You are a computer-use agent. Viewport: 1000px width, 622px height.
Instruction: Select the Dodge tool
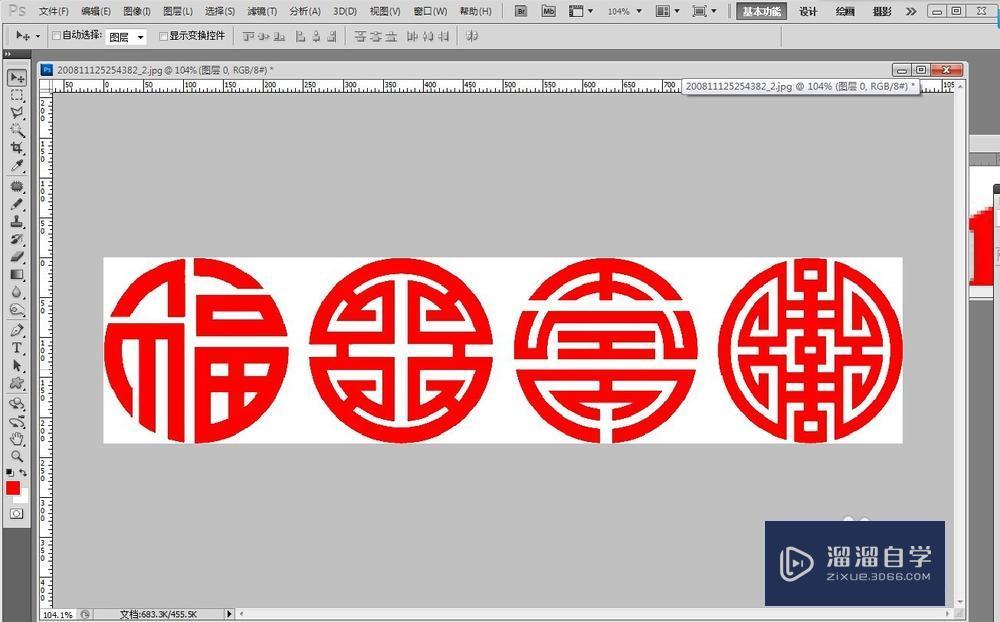(x=17, y=309)
